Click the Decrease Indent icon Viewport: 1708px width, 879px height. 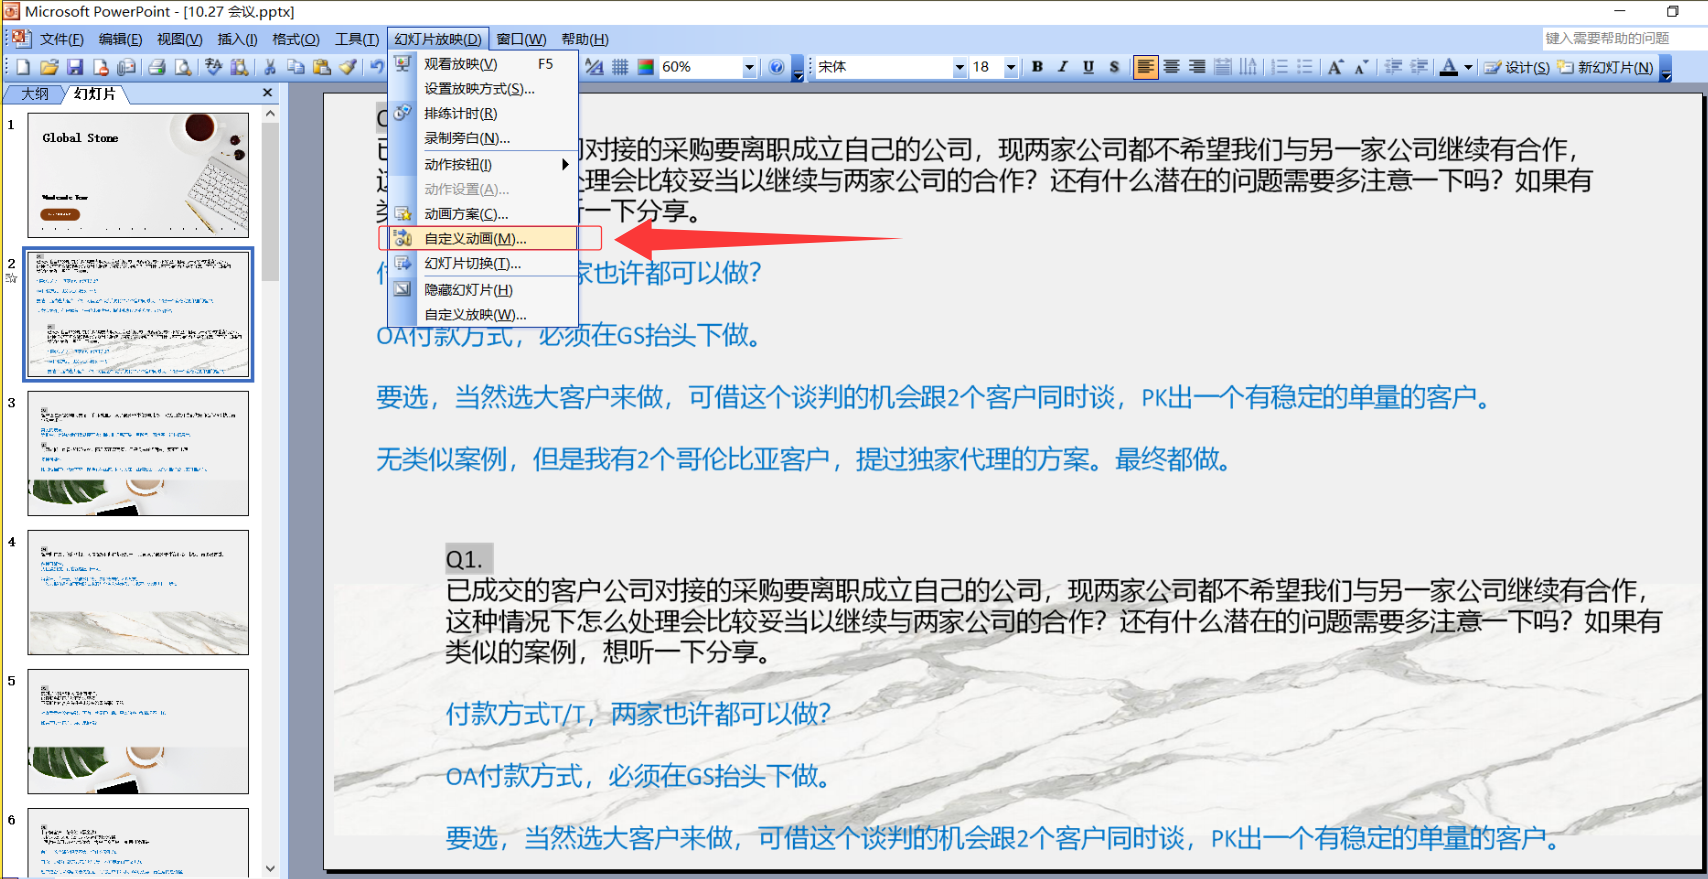tap(1393, 67)
